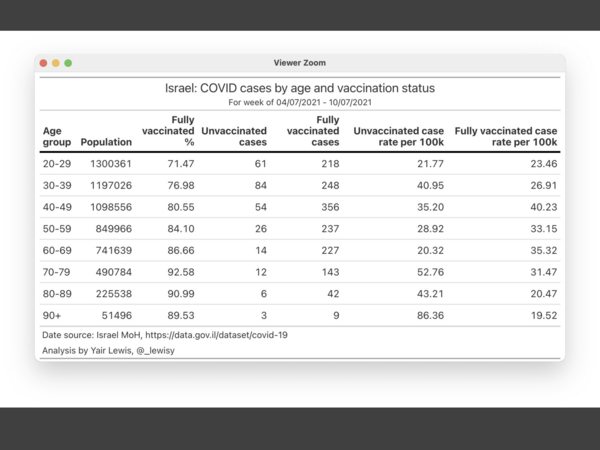This screenshot has width=600, height=450.
Task: Click unvaccinated rate value 35.20
Action: click(x=430, y=207)
